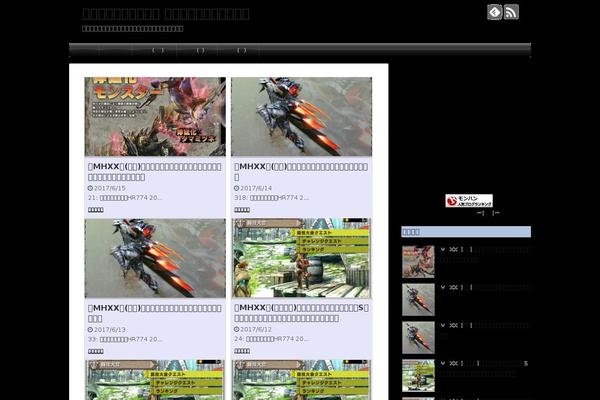Click the clock icon beside 2017/6/14
600x400 pixels.
[x=236, y=188]
